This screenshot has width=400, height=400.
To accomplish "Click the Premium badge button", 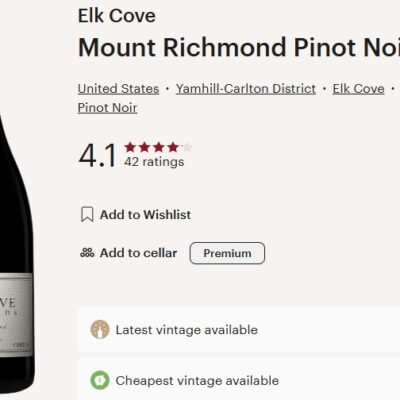I will point(227,253).
